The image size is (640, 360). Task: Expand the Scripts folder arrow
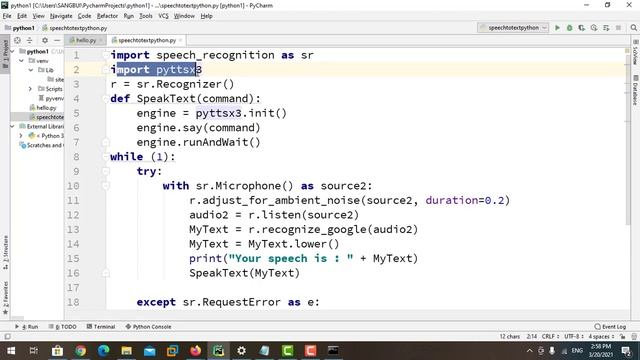(x=31, y=89)
